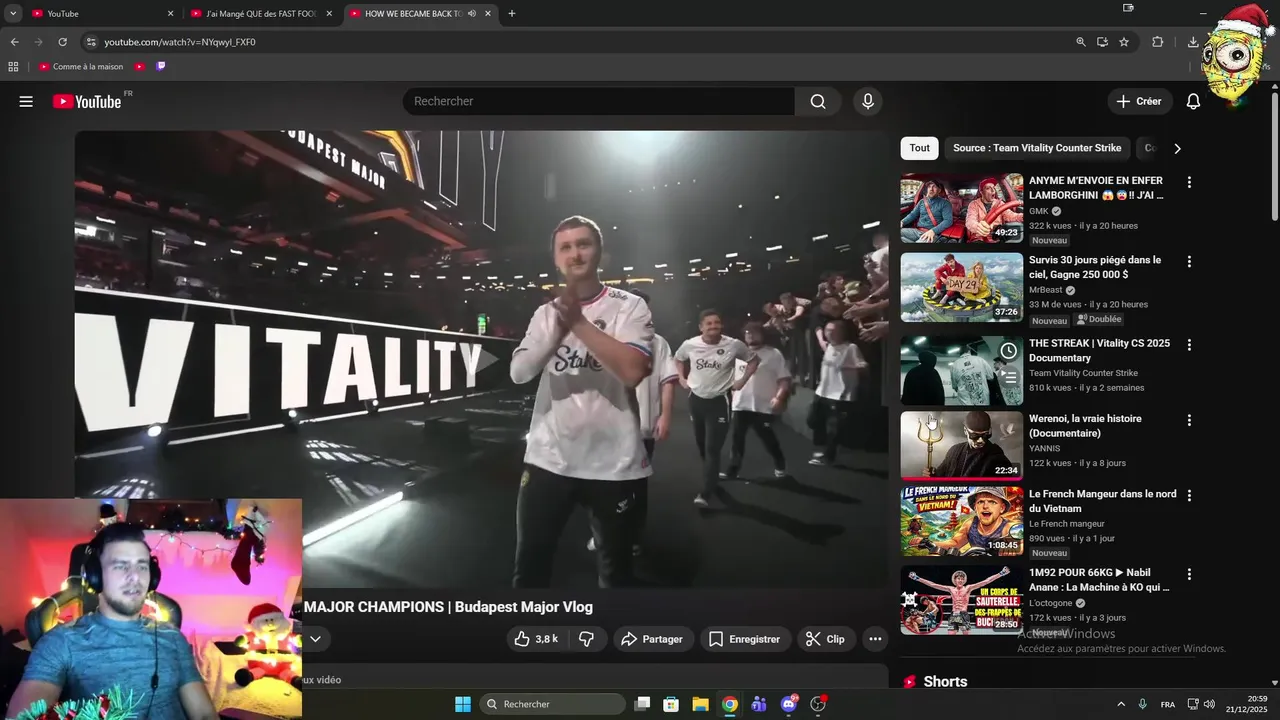The height and width of the screenshot is (720, 1280).
Task: Toggle Windows Task View
Action: point(642,704)
